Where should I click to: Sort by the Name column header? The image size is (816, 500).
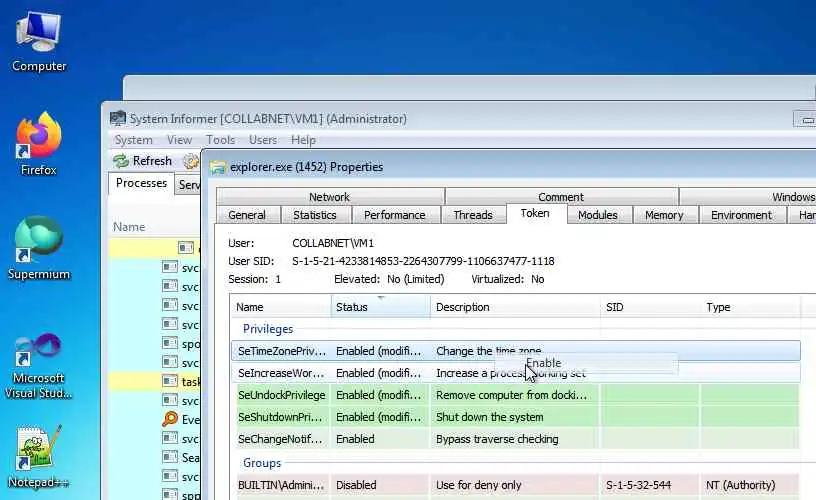tap(280, 307)
